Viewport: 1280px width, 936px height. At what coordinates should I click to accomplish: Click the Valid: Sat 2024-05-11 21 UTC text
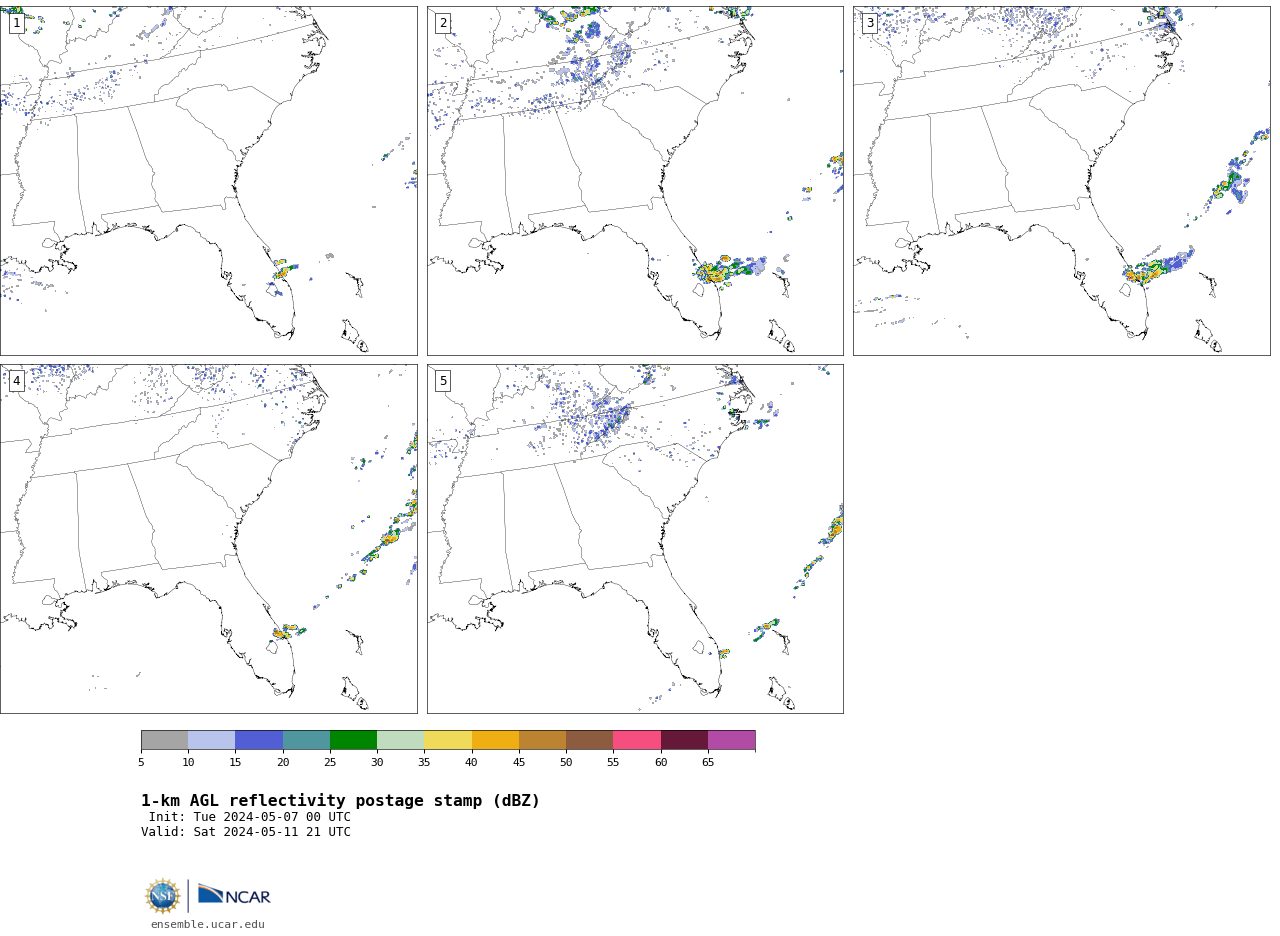[246, 832]
